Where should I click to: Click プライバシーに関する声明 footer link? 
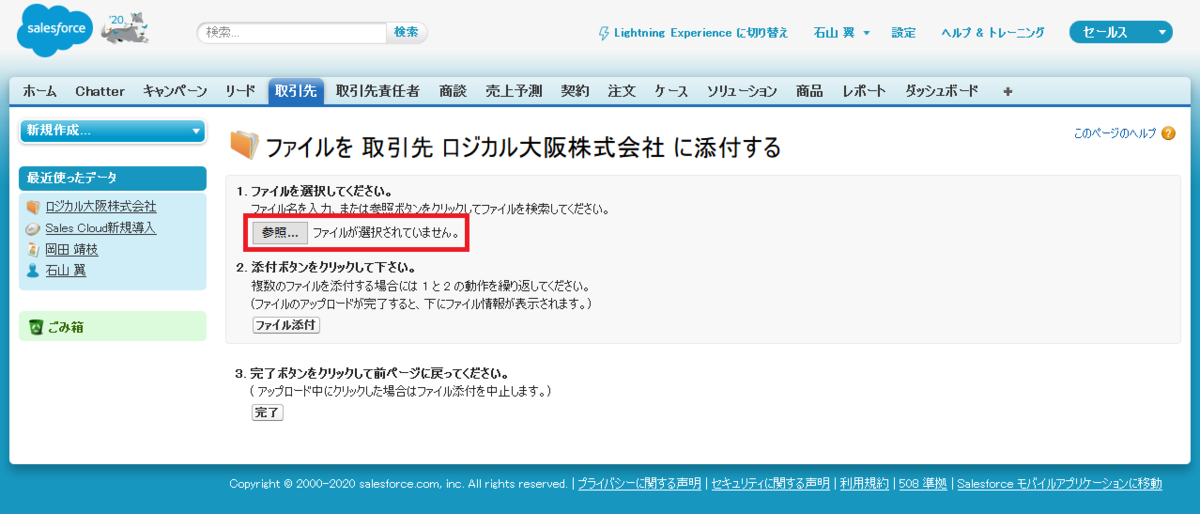pyautogui.click(x=640, y=483)
